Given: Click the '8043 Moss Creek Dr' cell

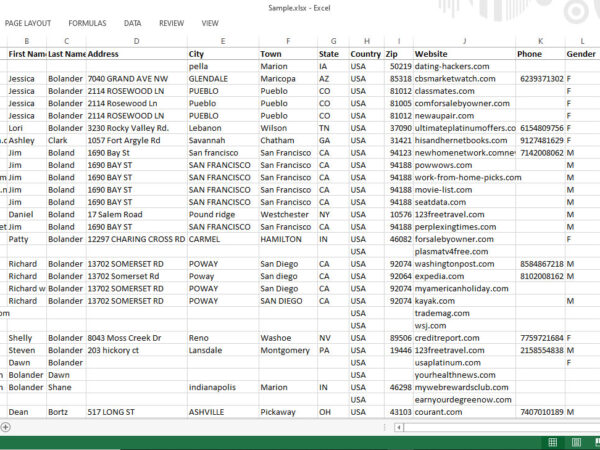Looking at the screenshot, I should [x=137, y=338].
